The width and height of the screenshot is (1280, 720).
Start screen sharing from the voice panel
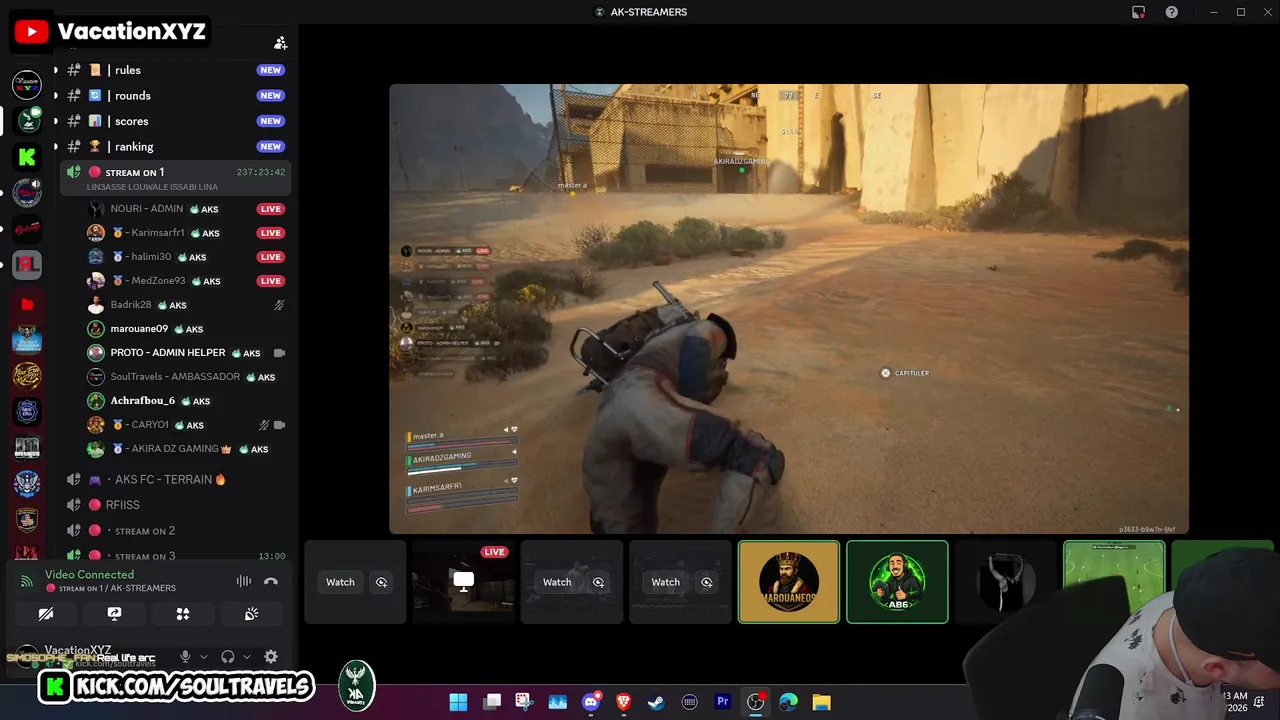point(114,614)
